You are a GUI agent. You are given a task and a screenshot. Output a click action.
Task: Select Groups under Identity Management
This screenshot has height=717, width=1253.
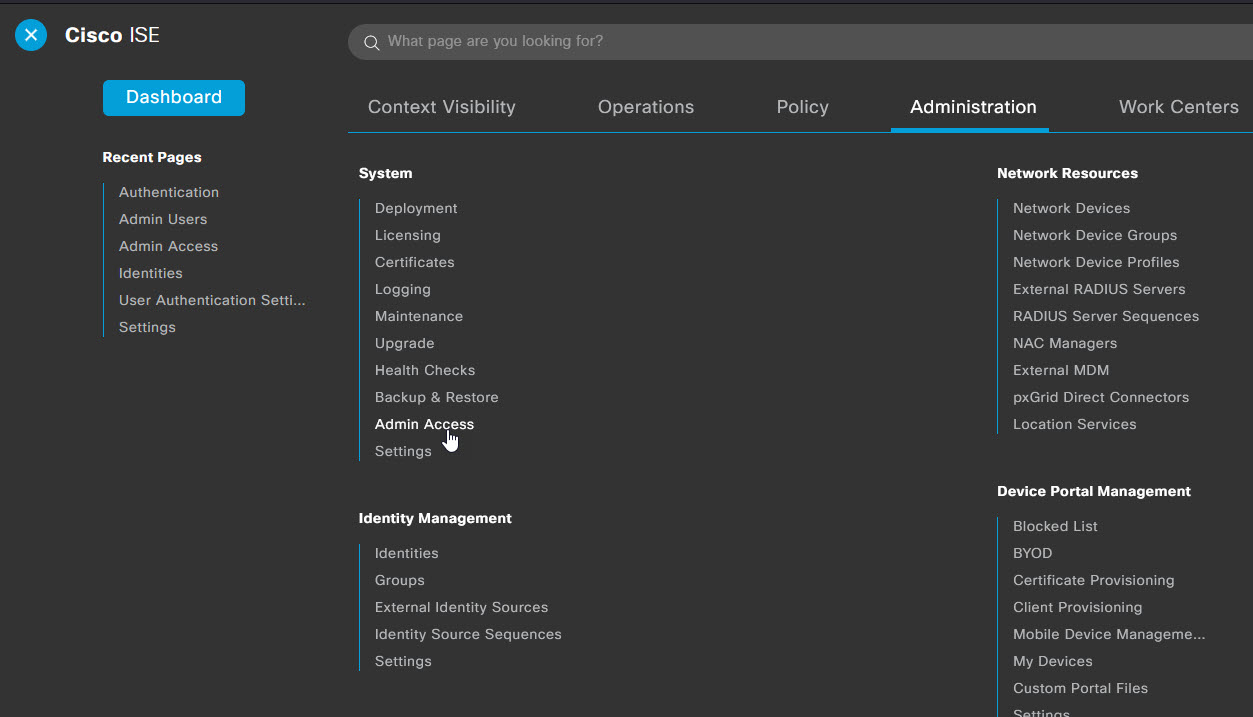pyautogui.click(x=400, y=580)
